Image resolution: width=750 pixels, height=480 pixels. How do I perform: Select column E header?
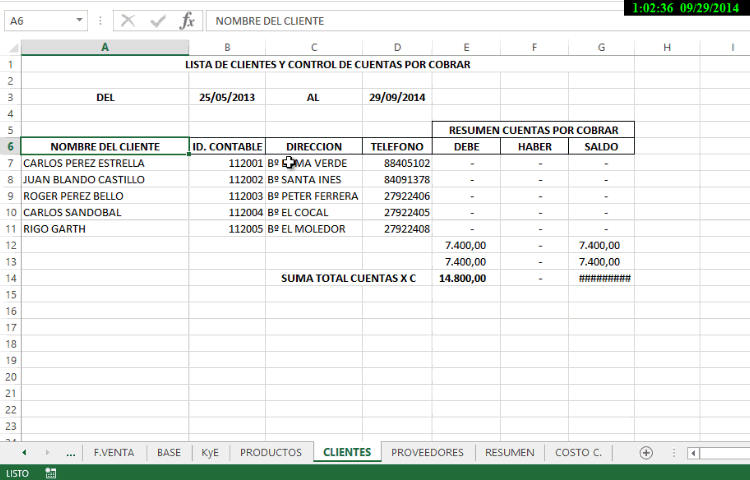click(466, 47)
